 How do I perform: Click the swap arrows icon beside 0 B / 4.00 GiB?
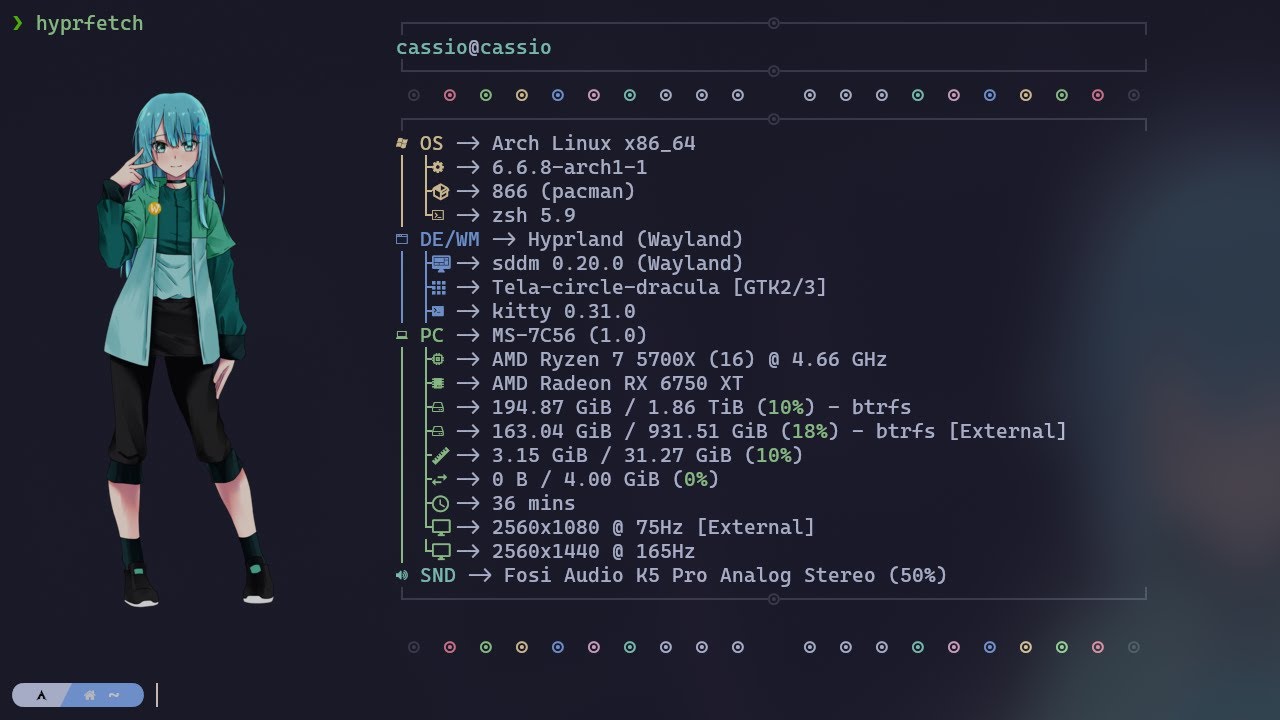(438, 479)
